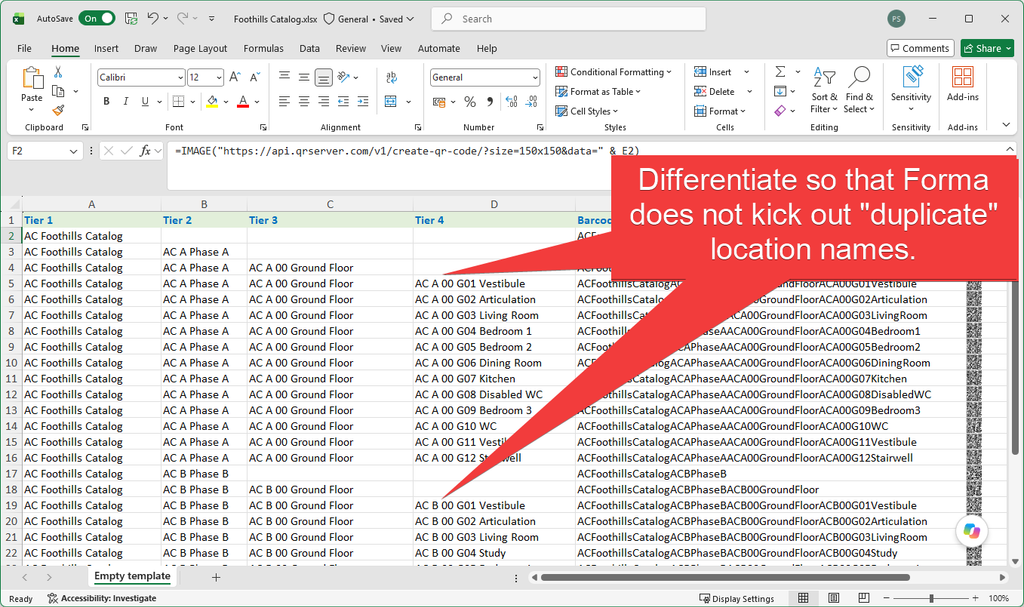
Task: Toggle Center horizontal alignment
Action: click(x=304, y=101)
